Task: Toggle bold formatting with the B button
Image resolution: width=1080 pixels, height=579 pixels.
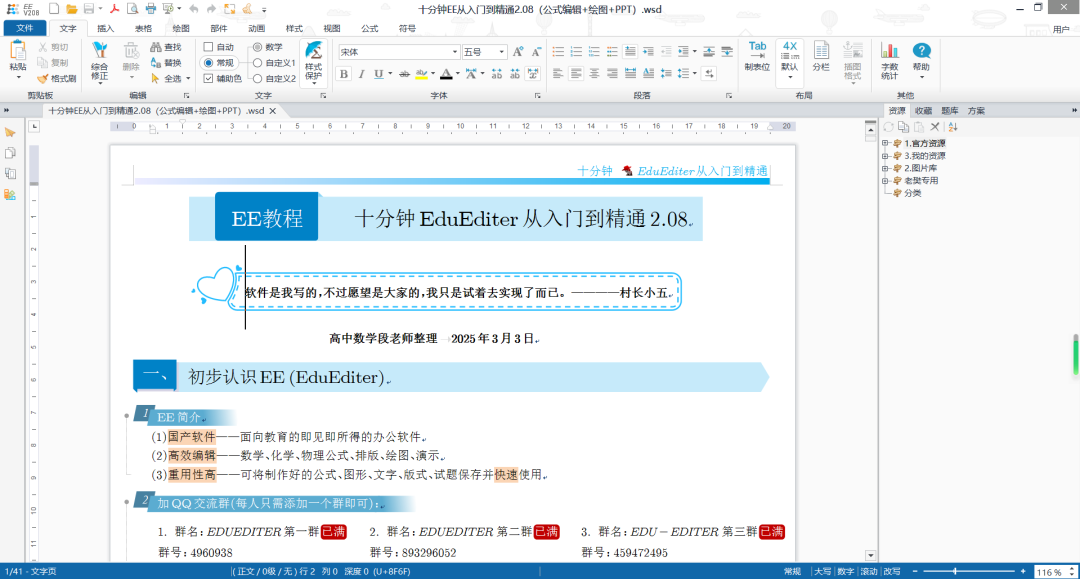Action: coord(343,73)
